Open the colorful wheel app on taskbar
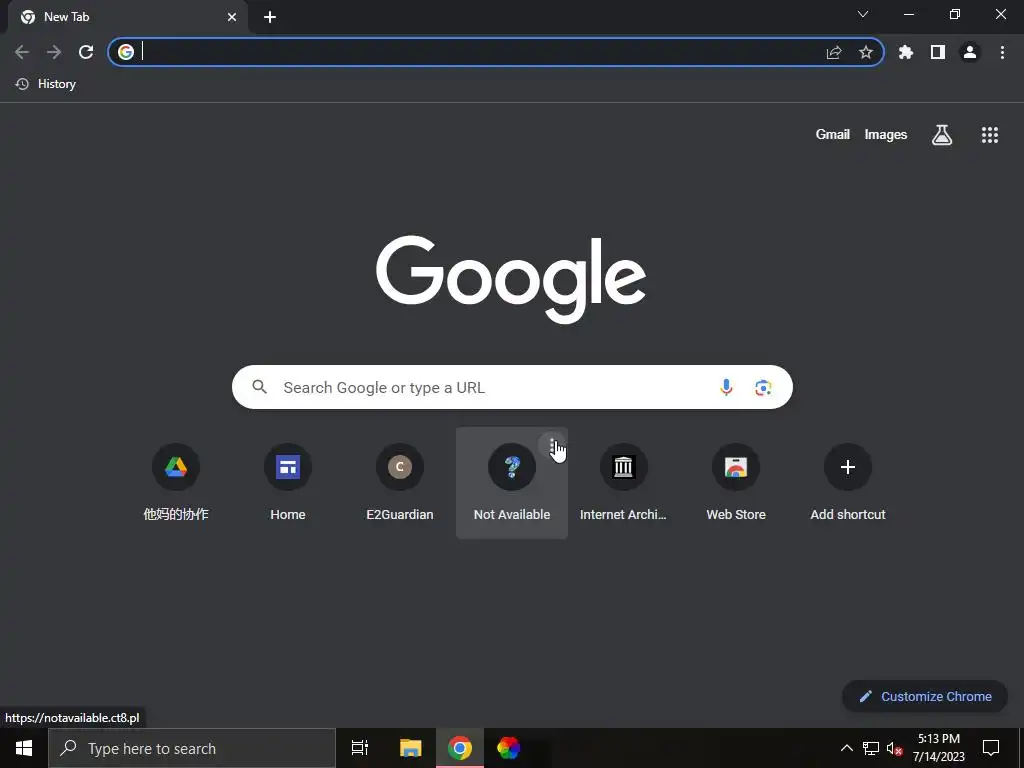The image size is (1024, 768). [x=509, y=748]
